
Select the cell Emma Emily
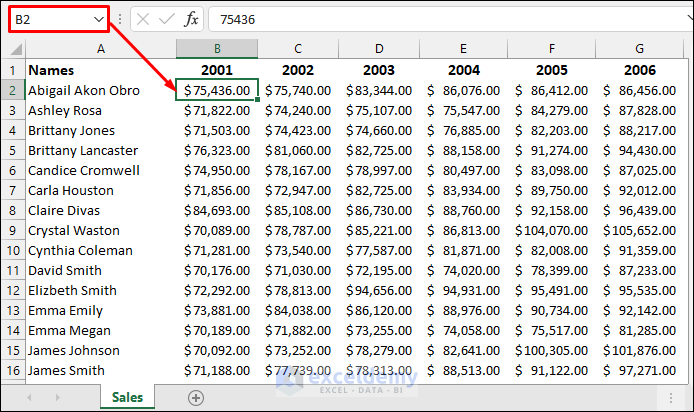point(101,311)
